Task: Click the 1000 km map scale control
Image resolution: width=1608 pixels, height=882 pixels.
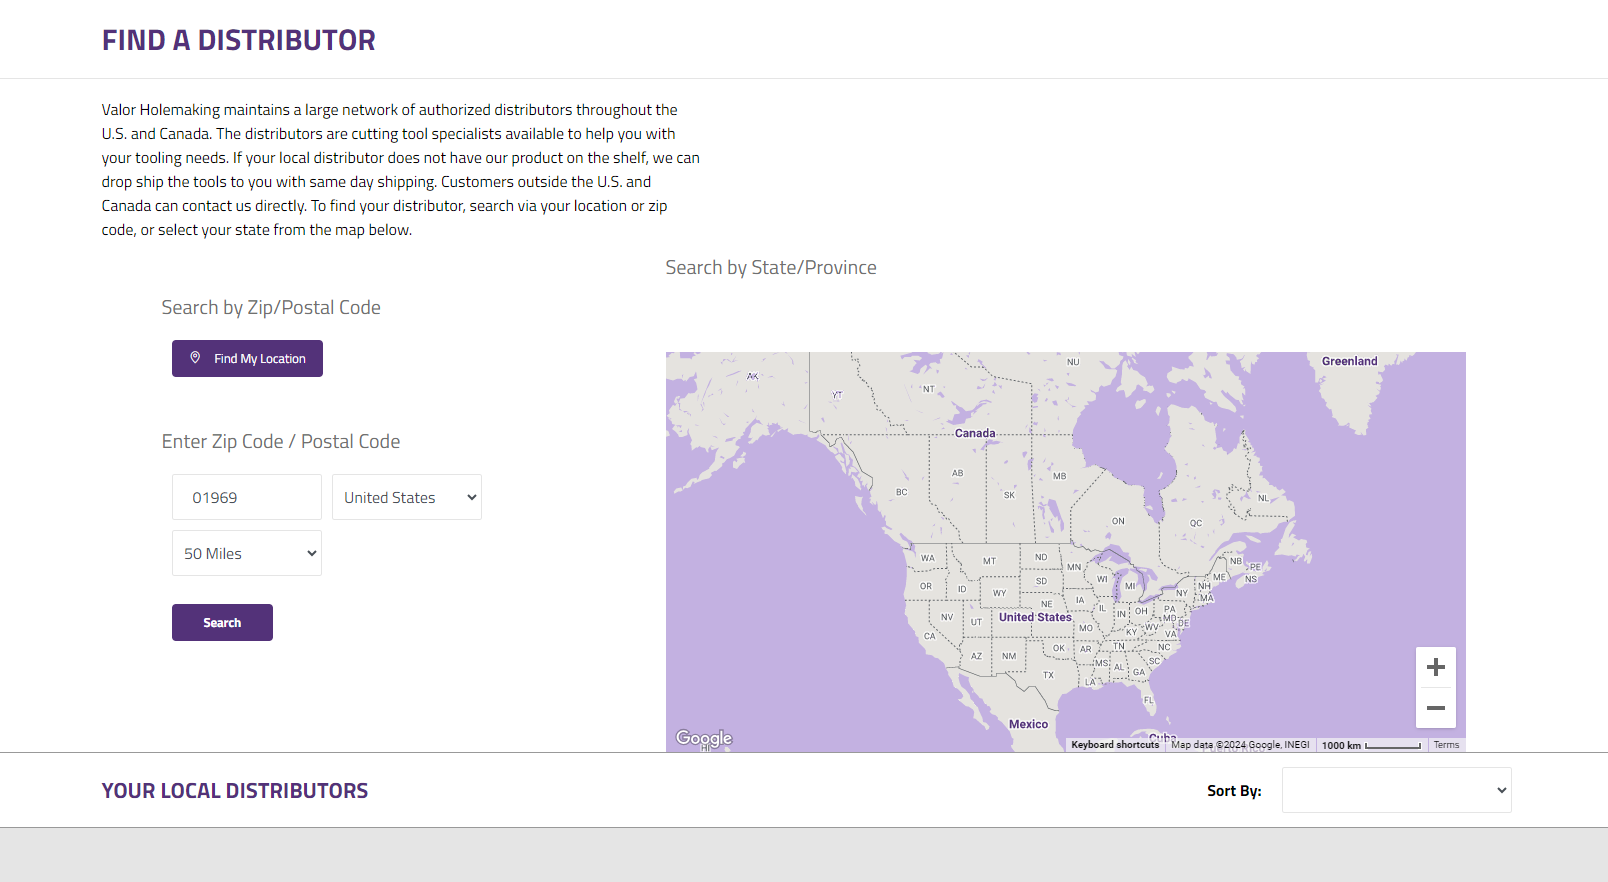Action: point(1371,745)
